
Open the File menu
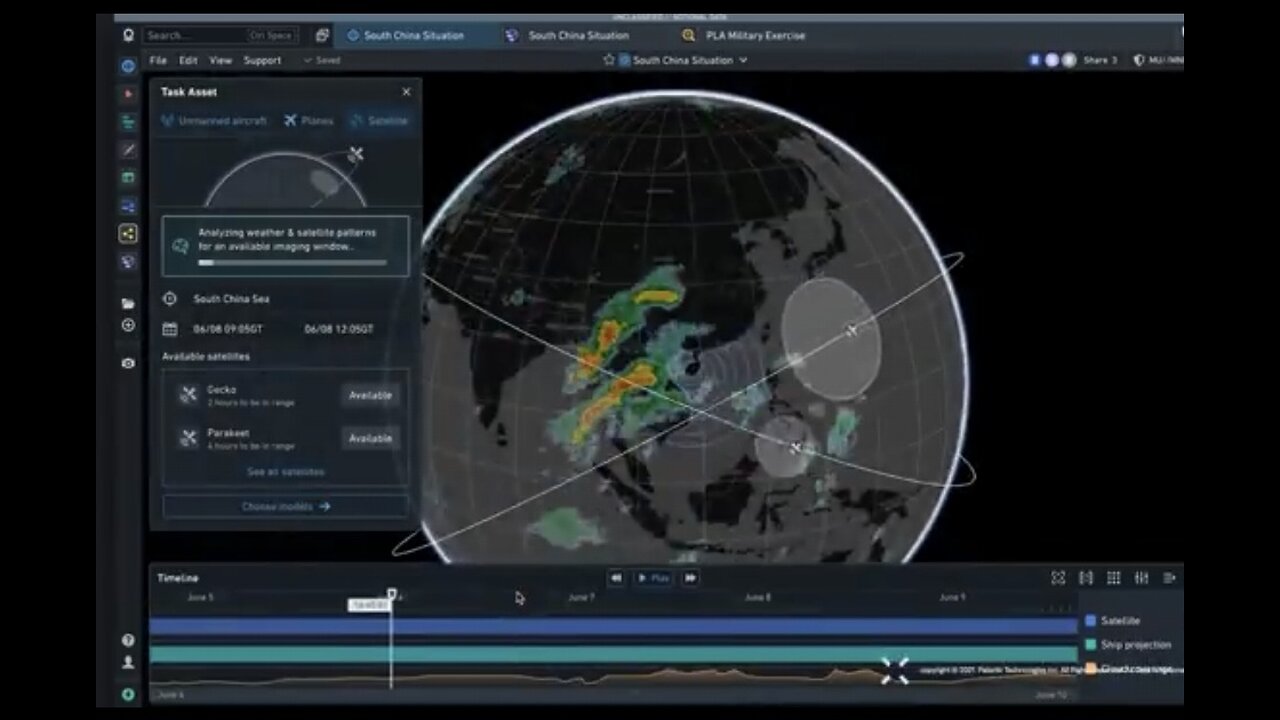coord(158,60)
